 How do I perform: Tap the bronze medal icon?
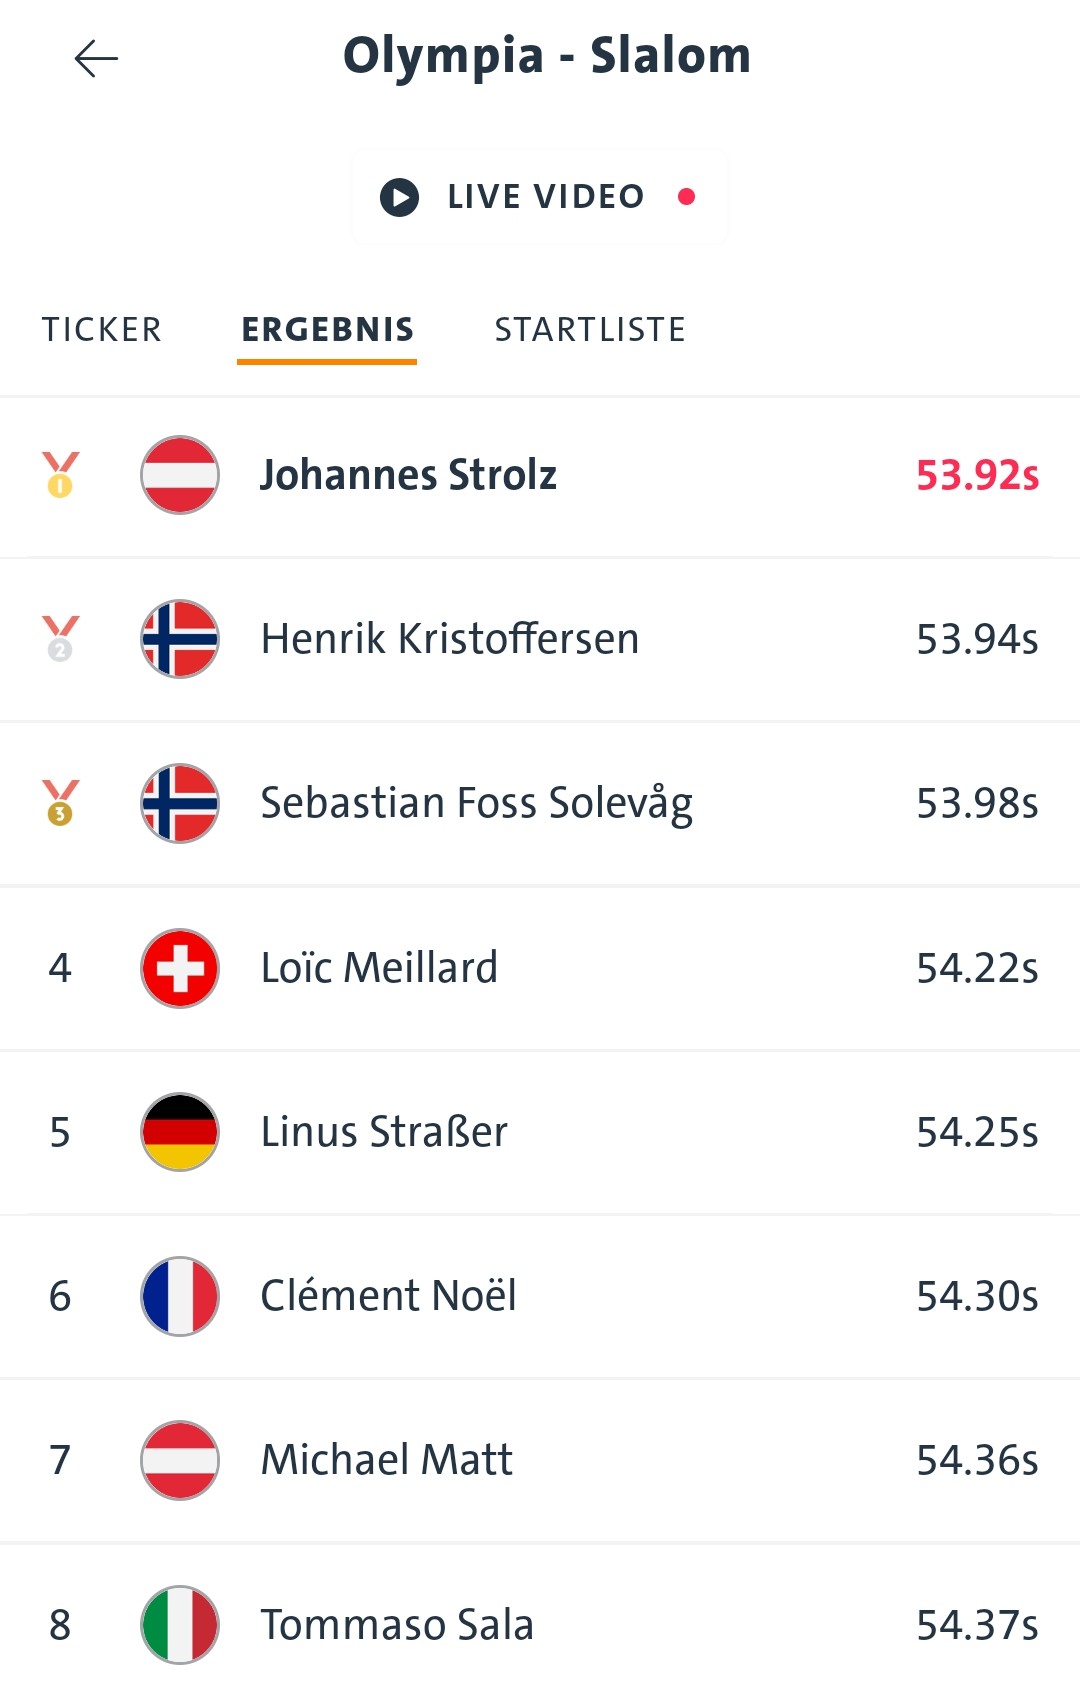tap(60, 803)
